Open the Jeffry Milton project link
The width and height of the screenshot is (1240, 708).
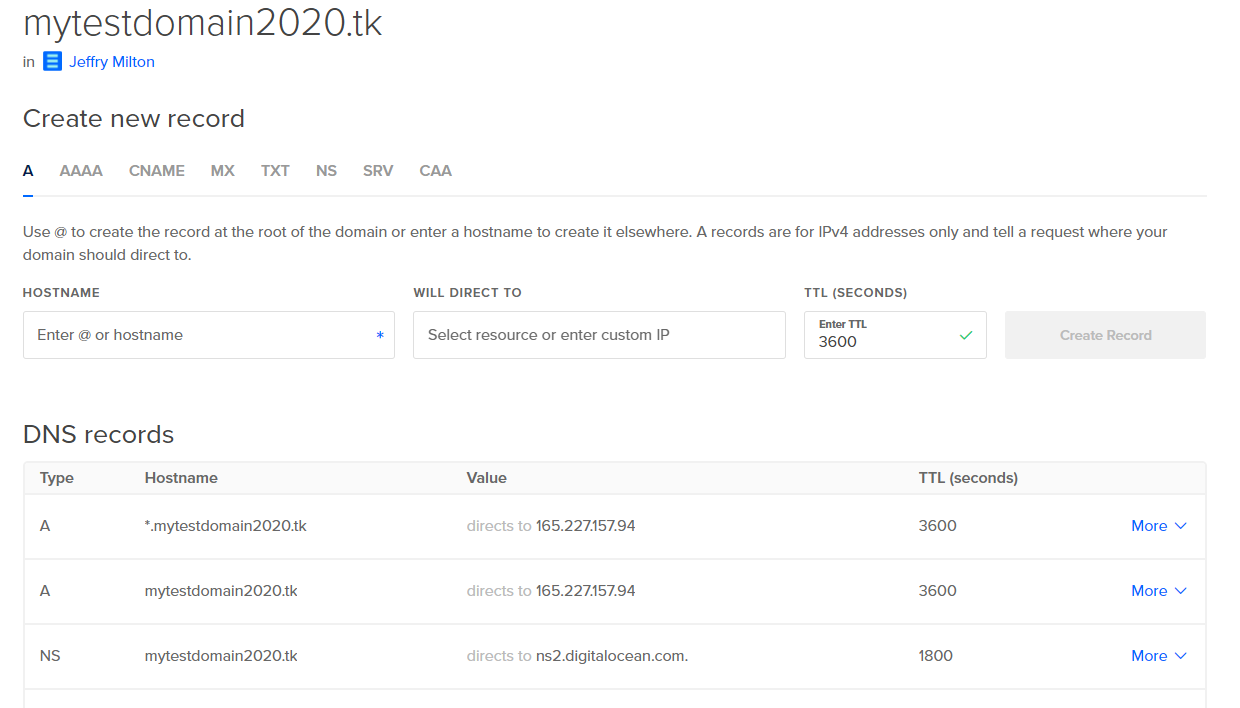click(111, 61)
